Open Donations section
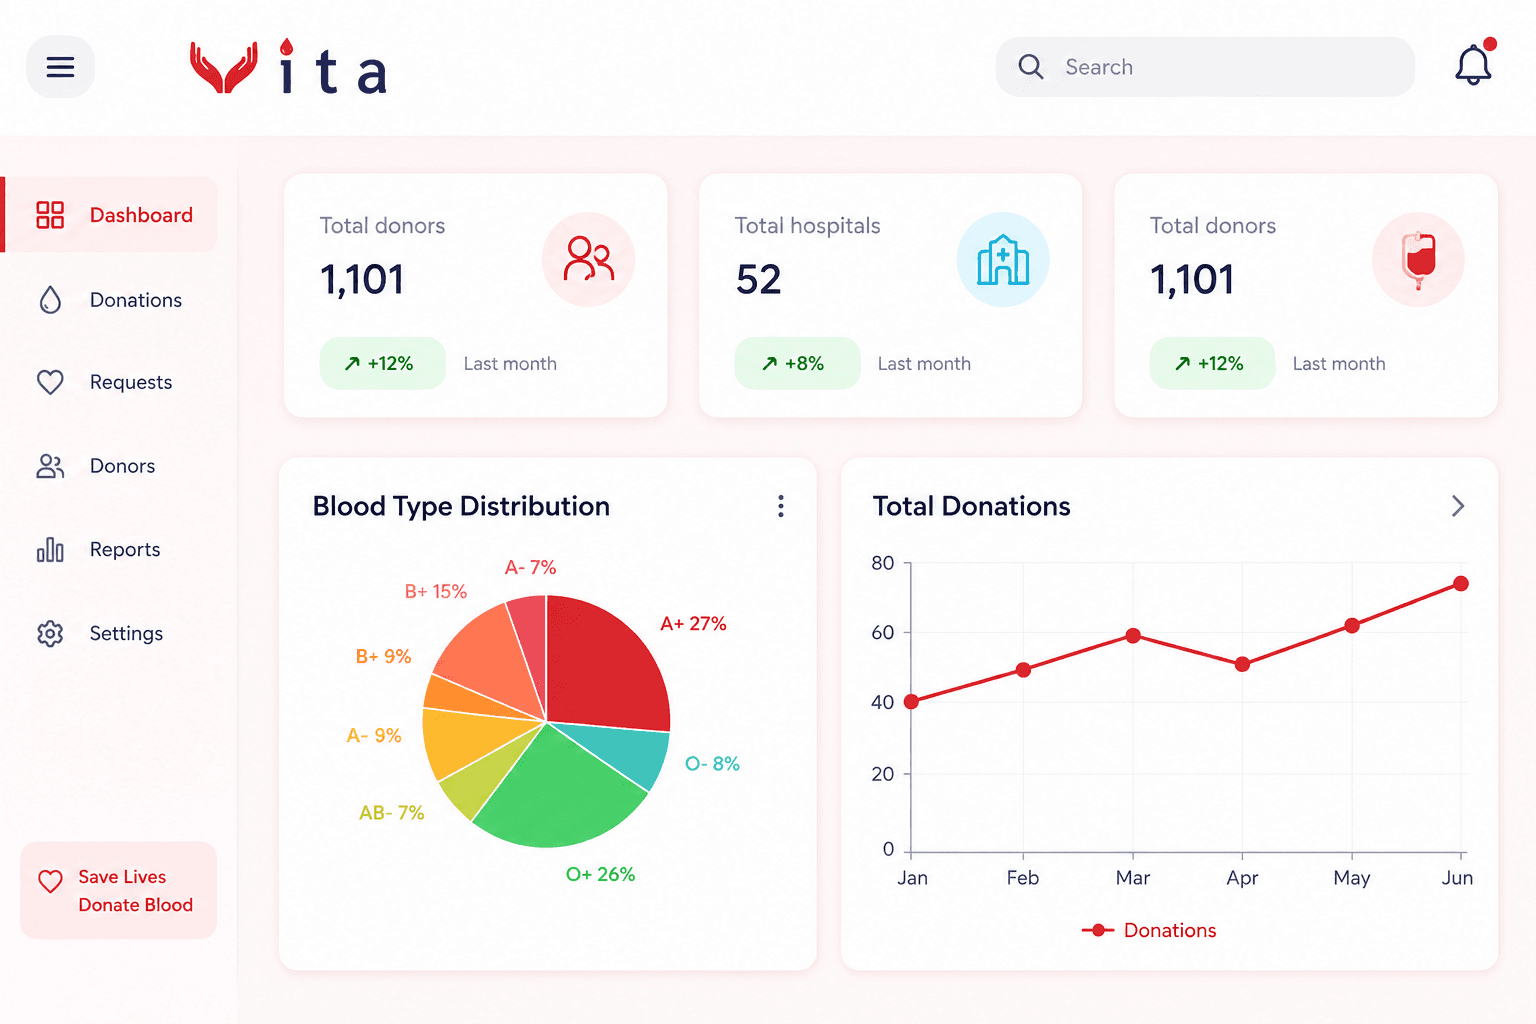Screen dimensions: 1536x1024 click(110, 300)
